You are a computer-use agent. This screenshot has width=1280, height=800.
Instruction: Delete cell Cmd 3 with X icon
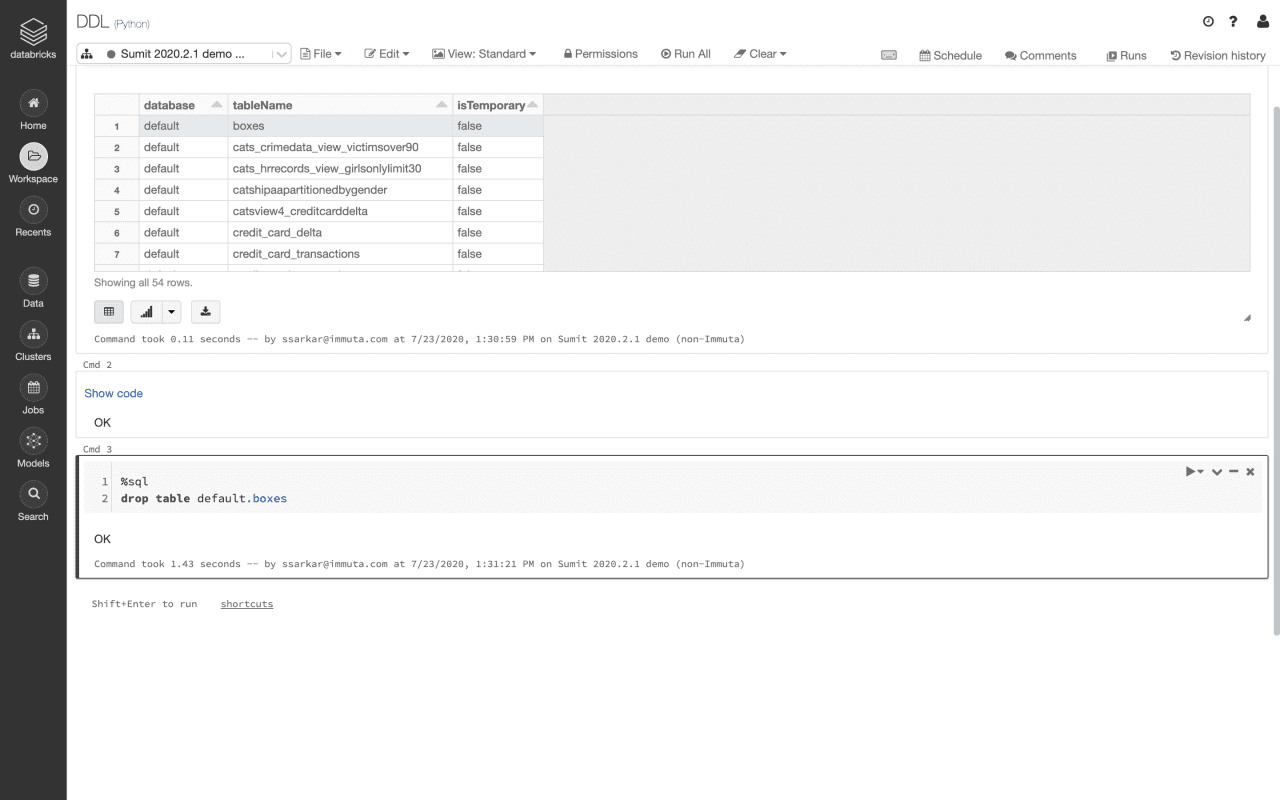pos(1250,471)
